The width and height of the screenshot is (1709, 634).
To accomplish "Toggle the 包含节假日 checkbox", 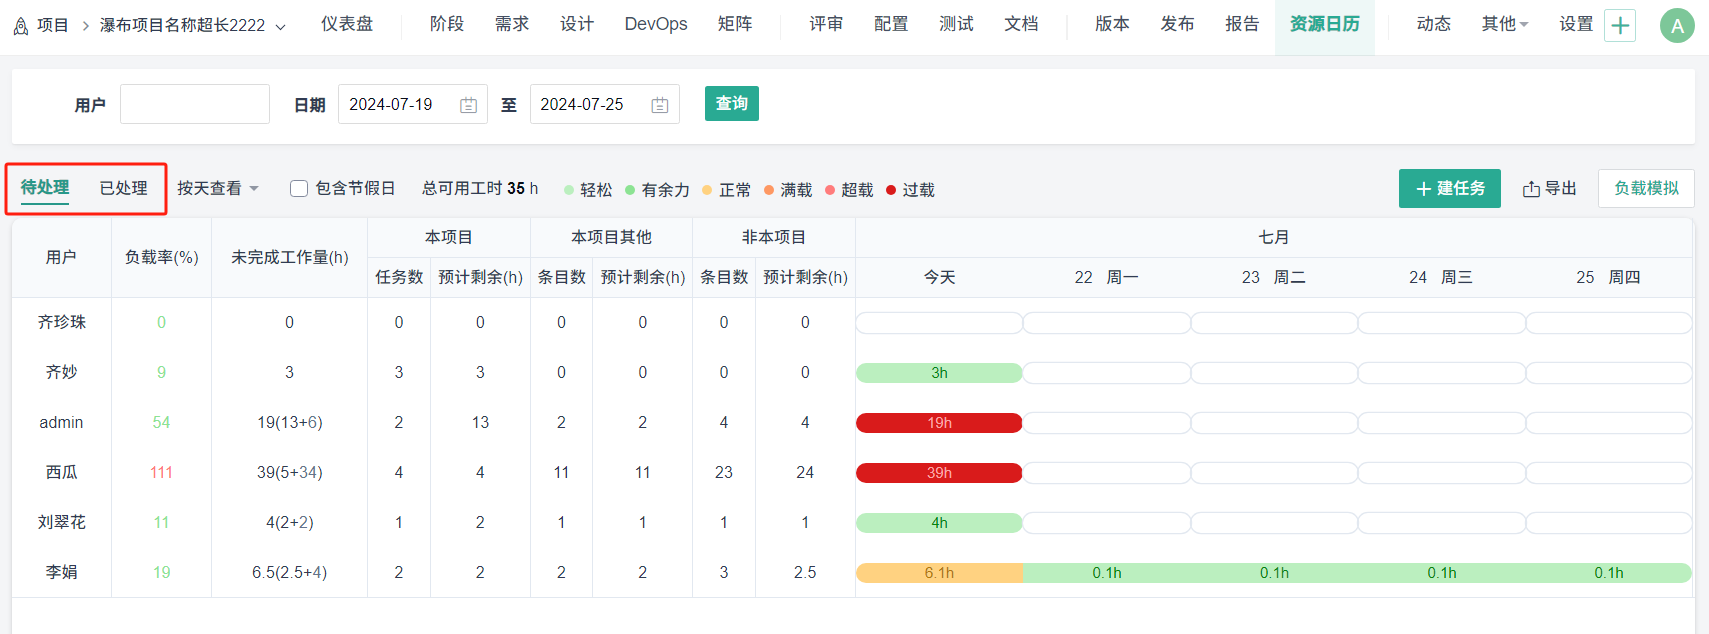I will click(x=299, y=189).
